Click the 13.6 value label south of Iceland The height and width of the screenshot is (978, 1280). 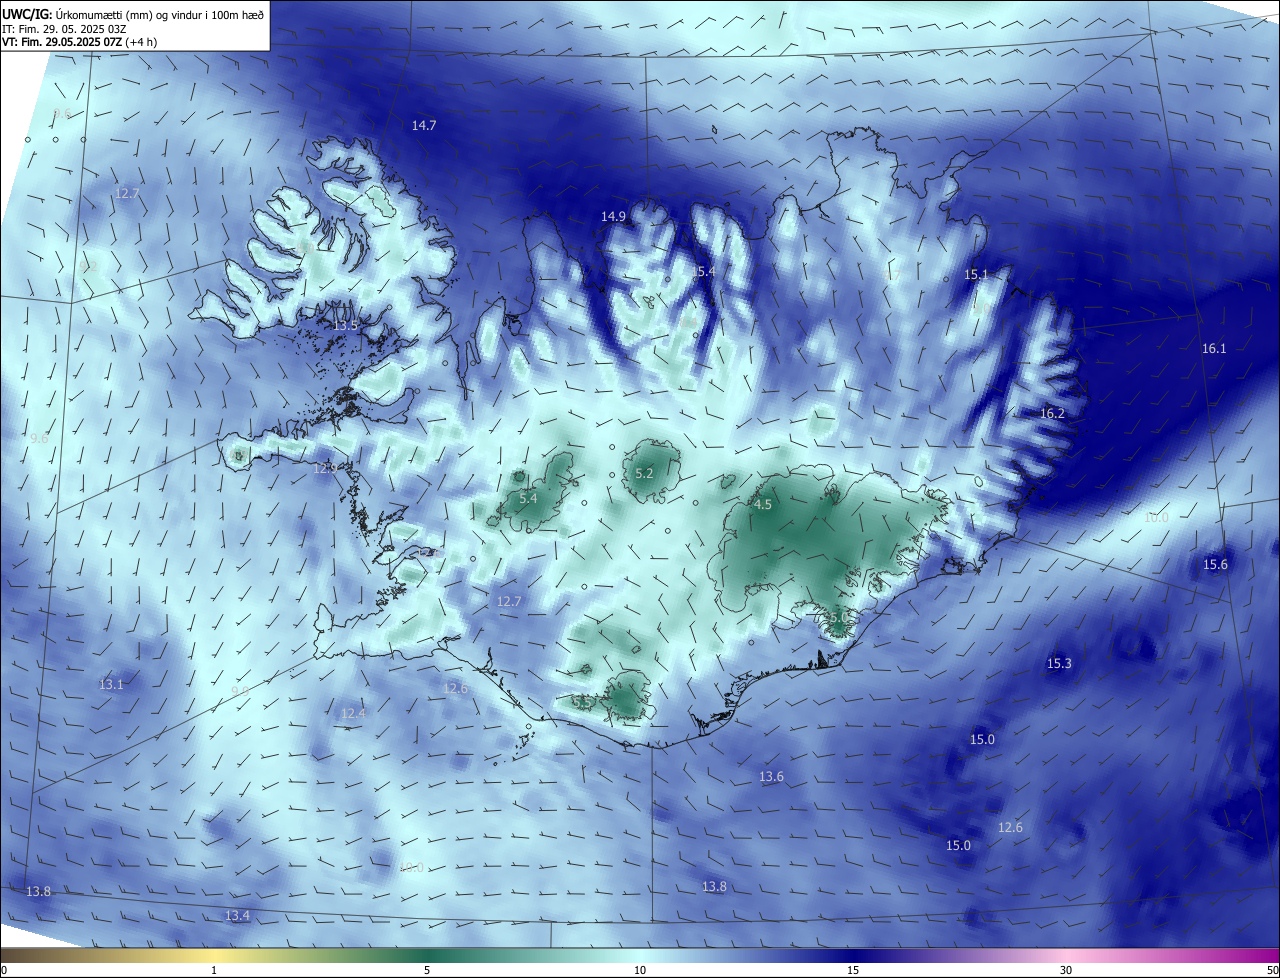coord(771,776)
